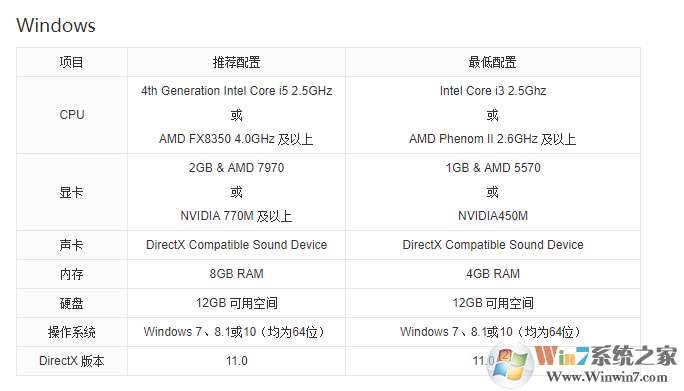
Task: Click the Windows logo watermark icon
Action: (x=511, y=365)
